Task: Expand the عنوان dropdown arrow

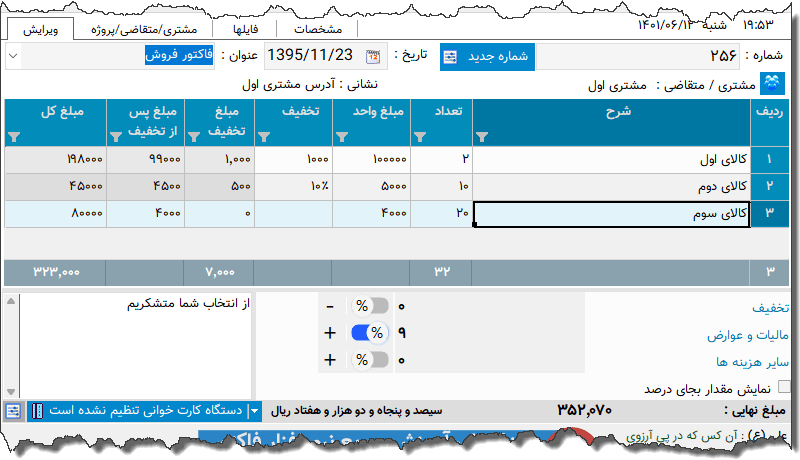Action: pos(13,56)
